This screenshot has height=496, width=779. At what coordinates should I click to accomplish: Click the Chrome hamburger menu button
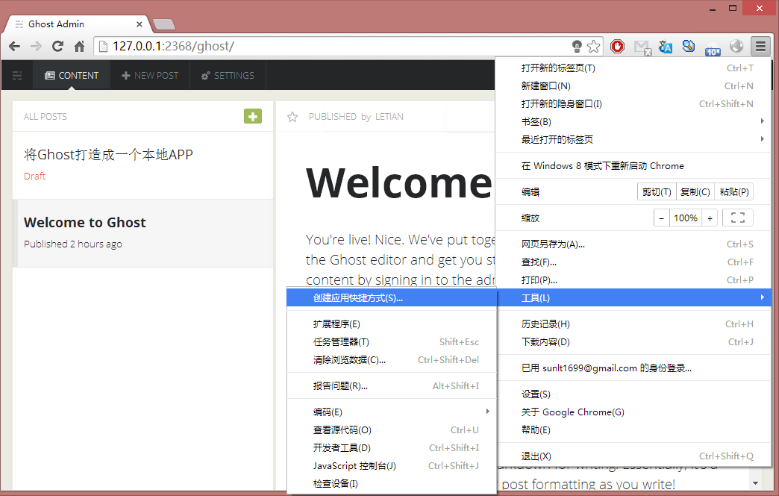pyautogui.click(x=761, y=46)
